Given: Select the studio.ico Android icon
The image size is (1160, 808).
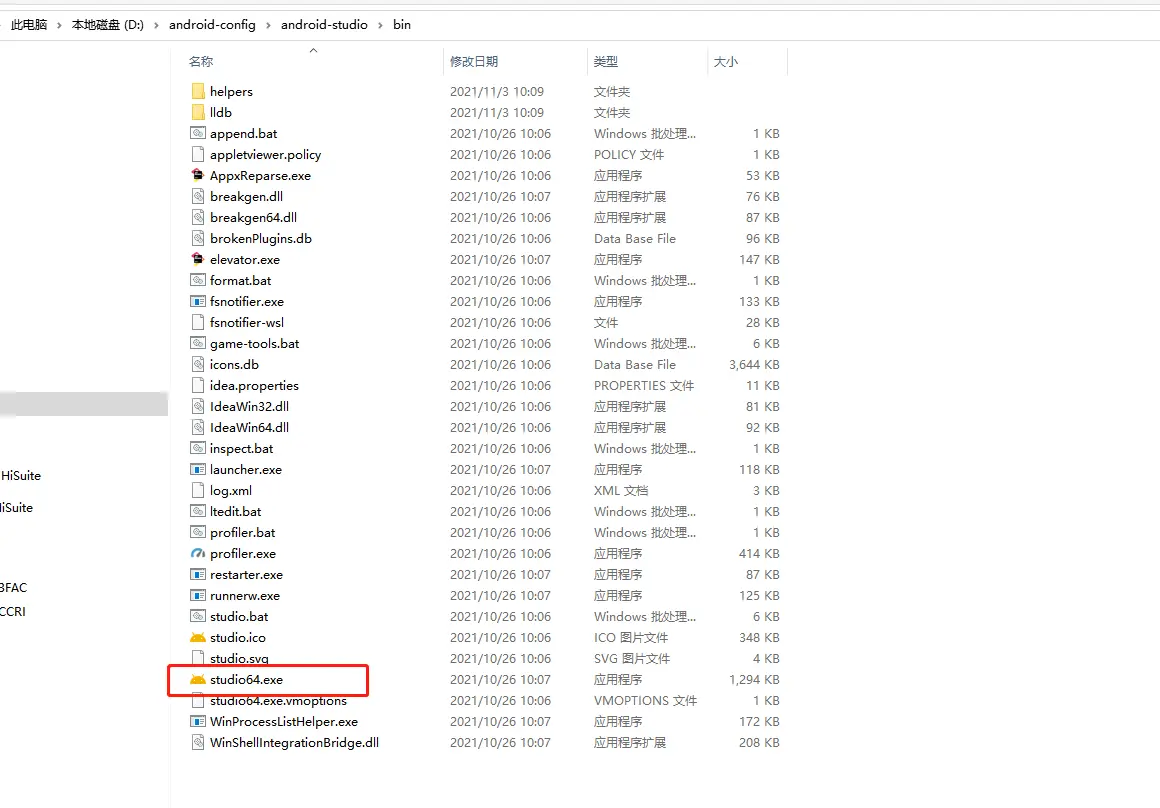Looking at the screenshot, I should pyautogui.click(x=197, y=638).
